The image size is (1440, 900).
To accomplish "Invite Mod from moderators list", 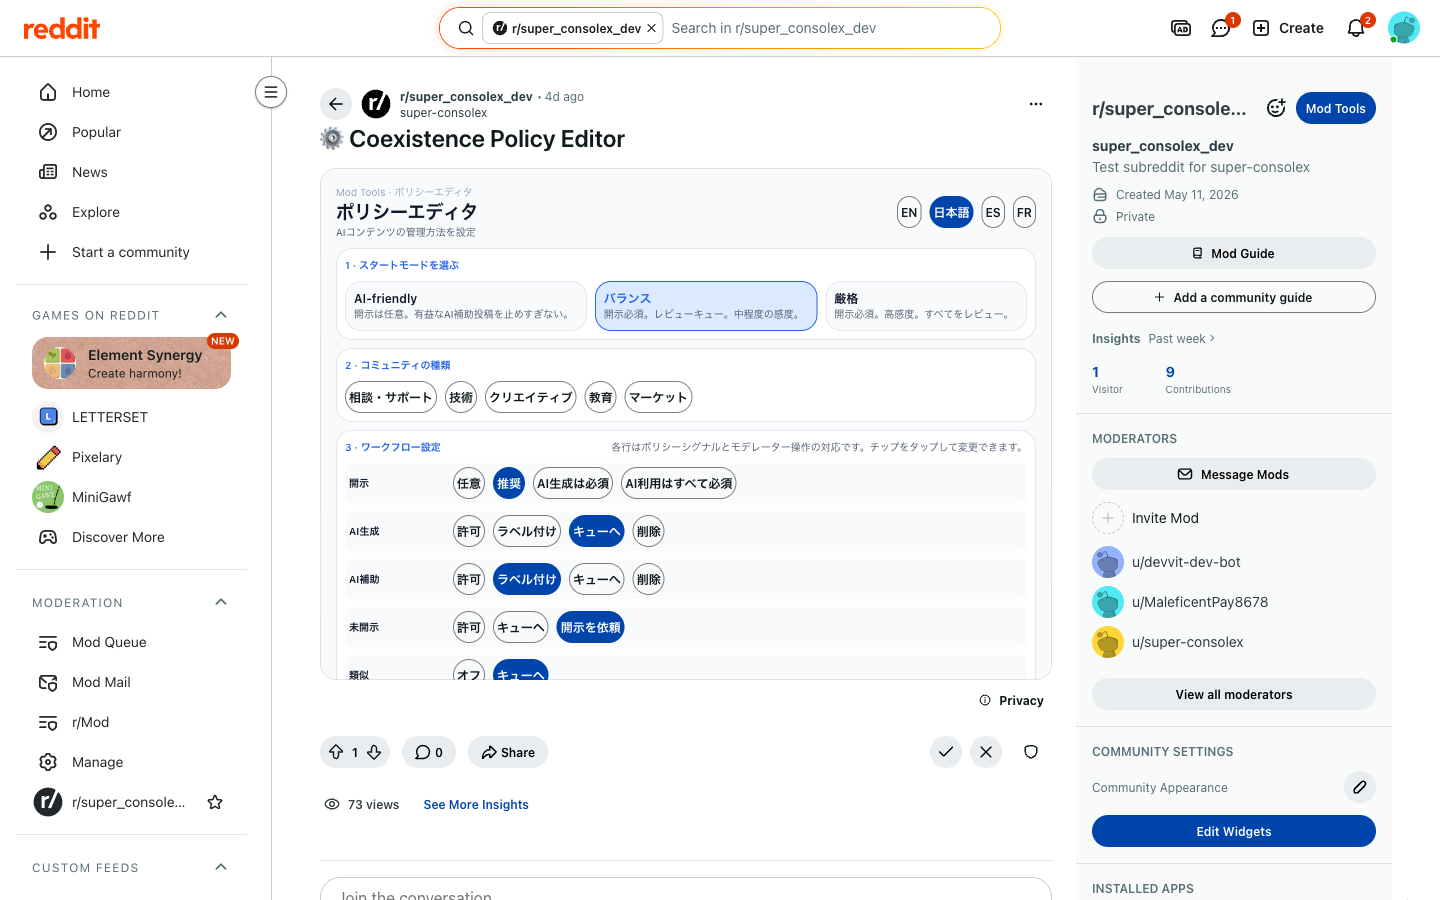I will pyautogui.click(x=1145, y=518).
